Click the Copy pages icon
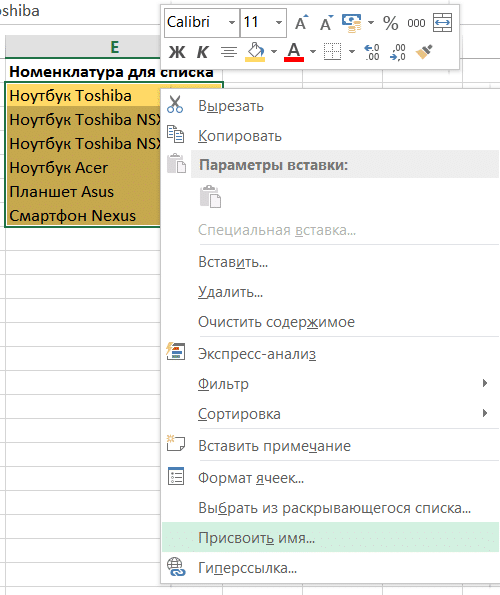Screen dimensions: 500x595 point(176,134)
